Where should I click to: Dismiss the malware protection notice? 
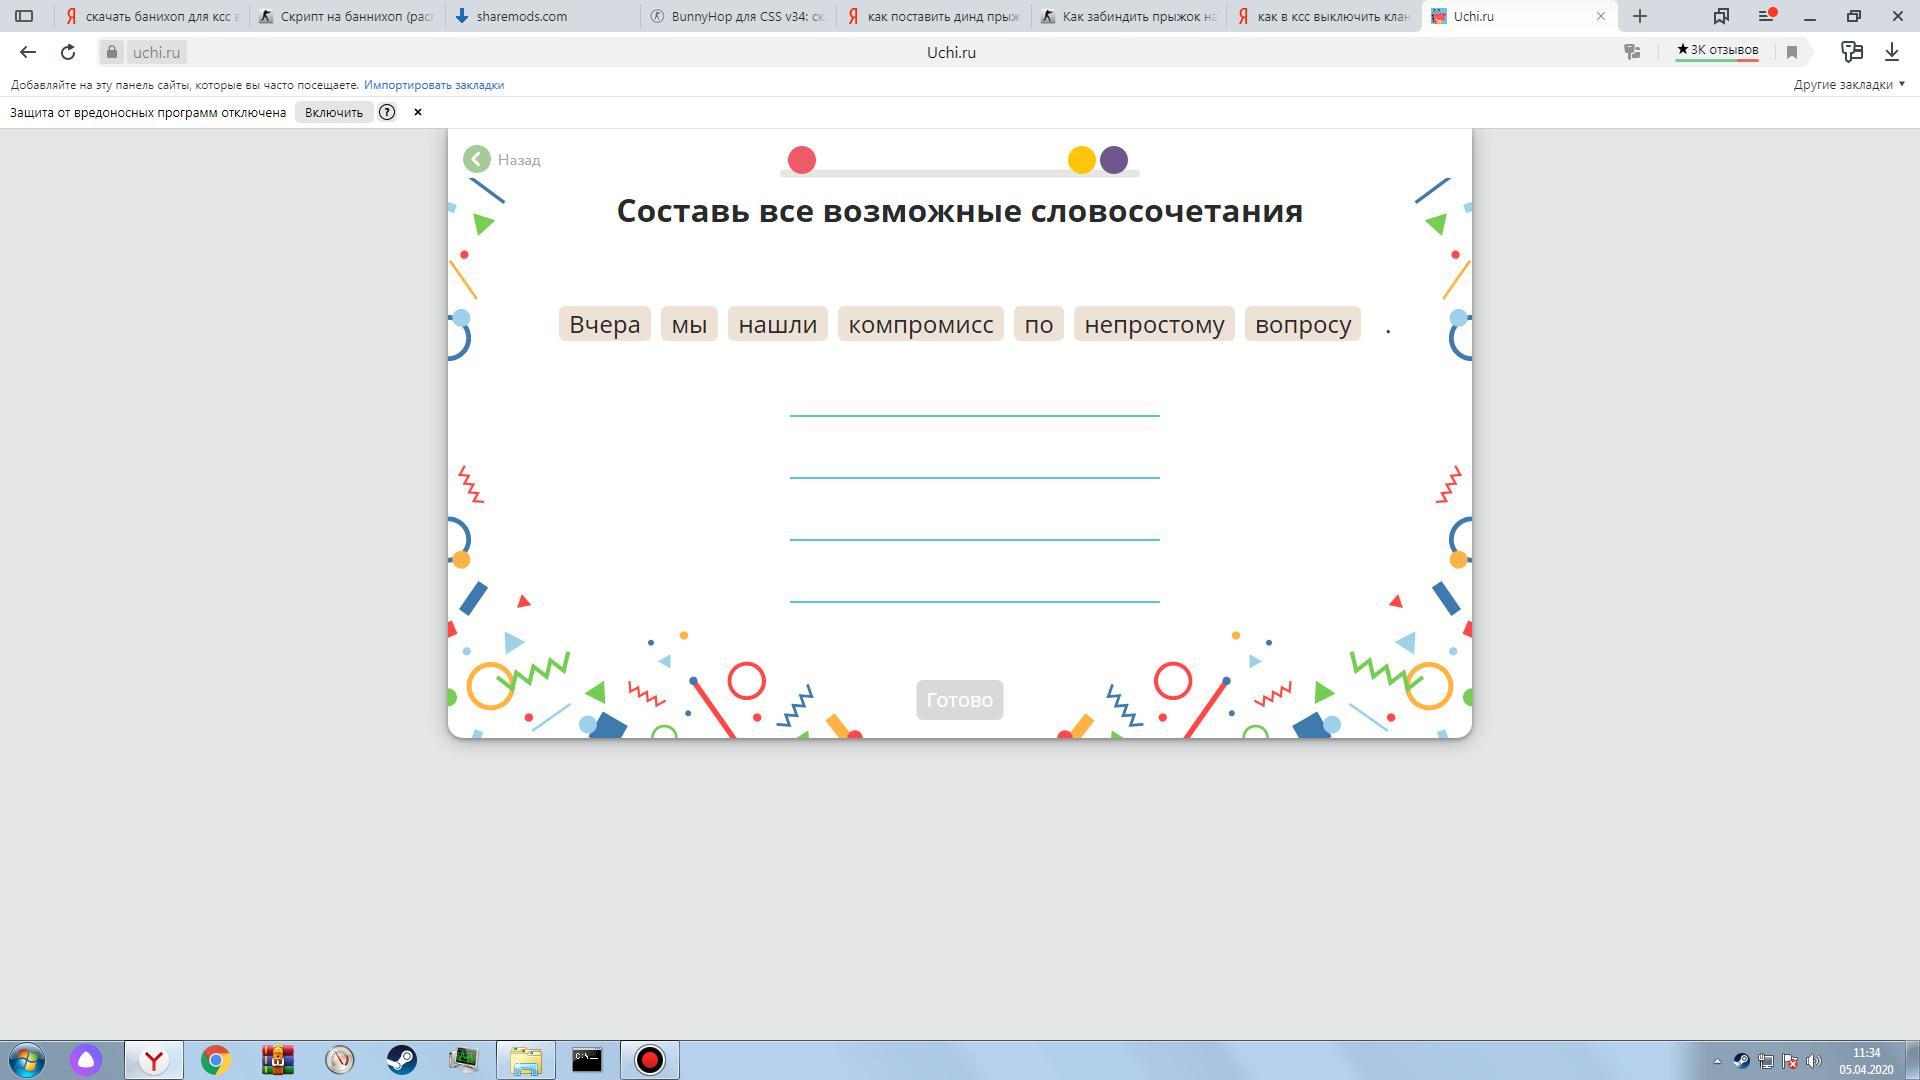pyautogui.click(x=418, y=112)
